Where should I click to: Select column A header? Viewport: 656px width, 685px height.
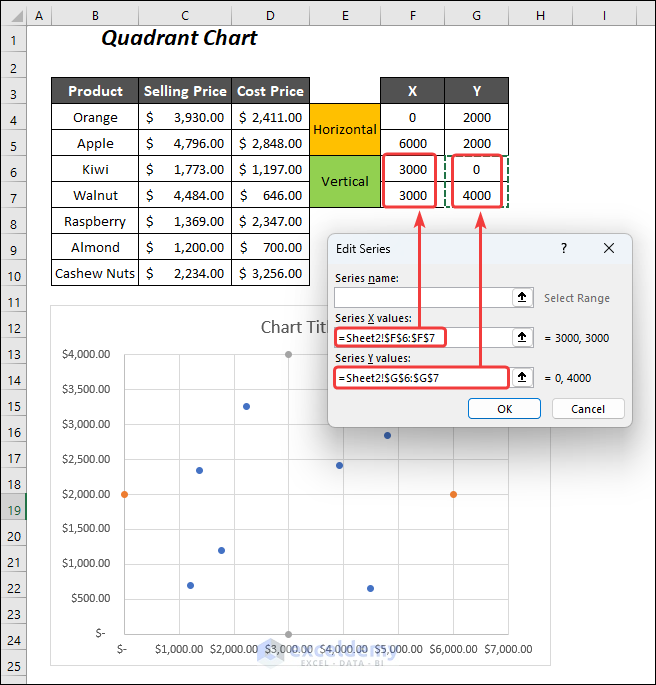[39, 16]
